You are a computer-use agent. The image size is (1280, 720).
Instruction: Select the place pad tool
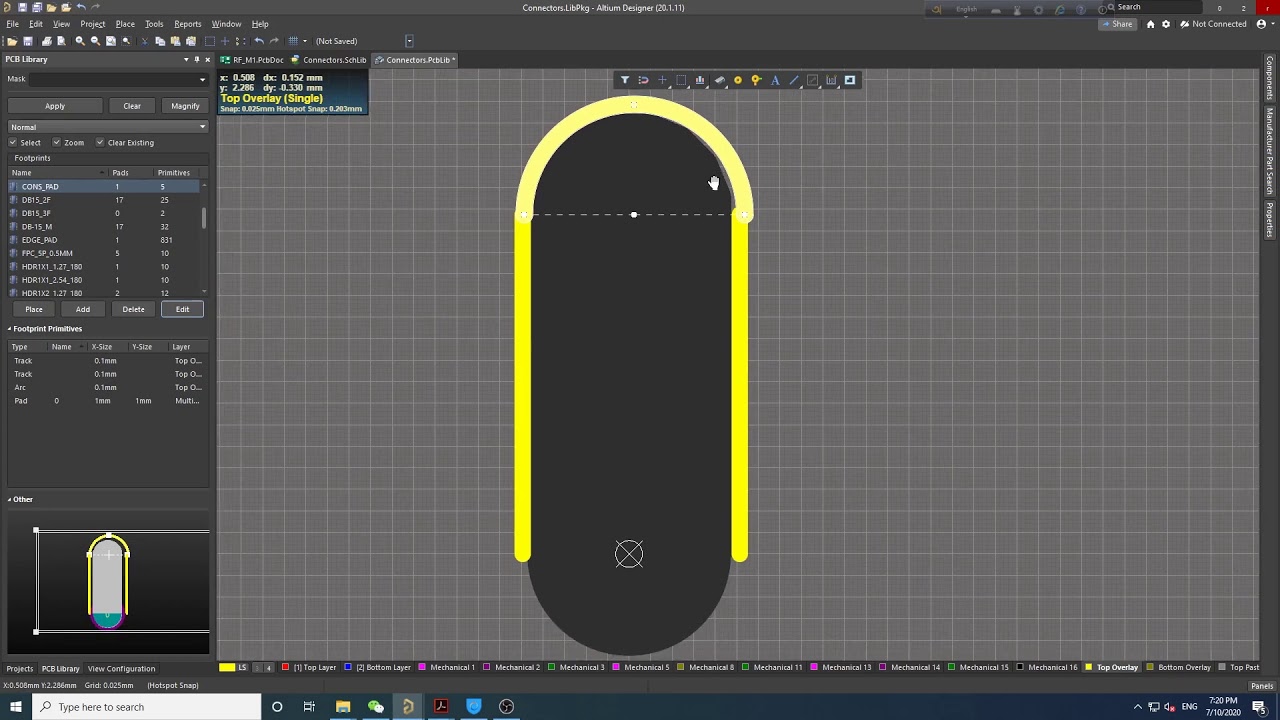click(x=738, y=80)
